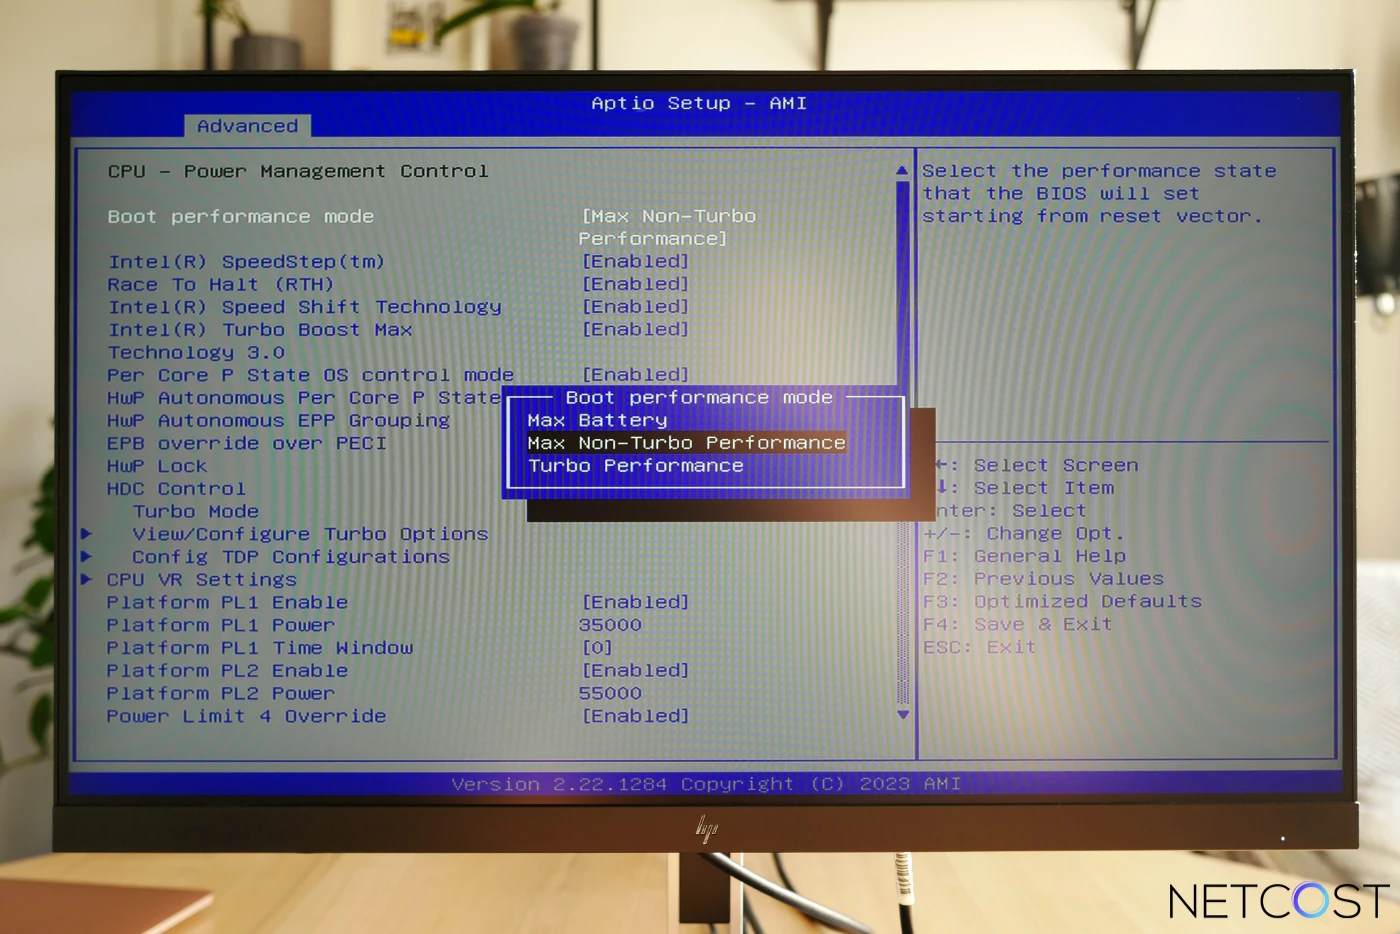Toggle the Platform PL1 Enable value
Viewport: 1400px width, 934px height.
point(636,602)
